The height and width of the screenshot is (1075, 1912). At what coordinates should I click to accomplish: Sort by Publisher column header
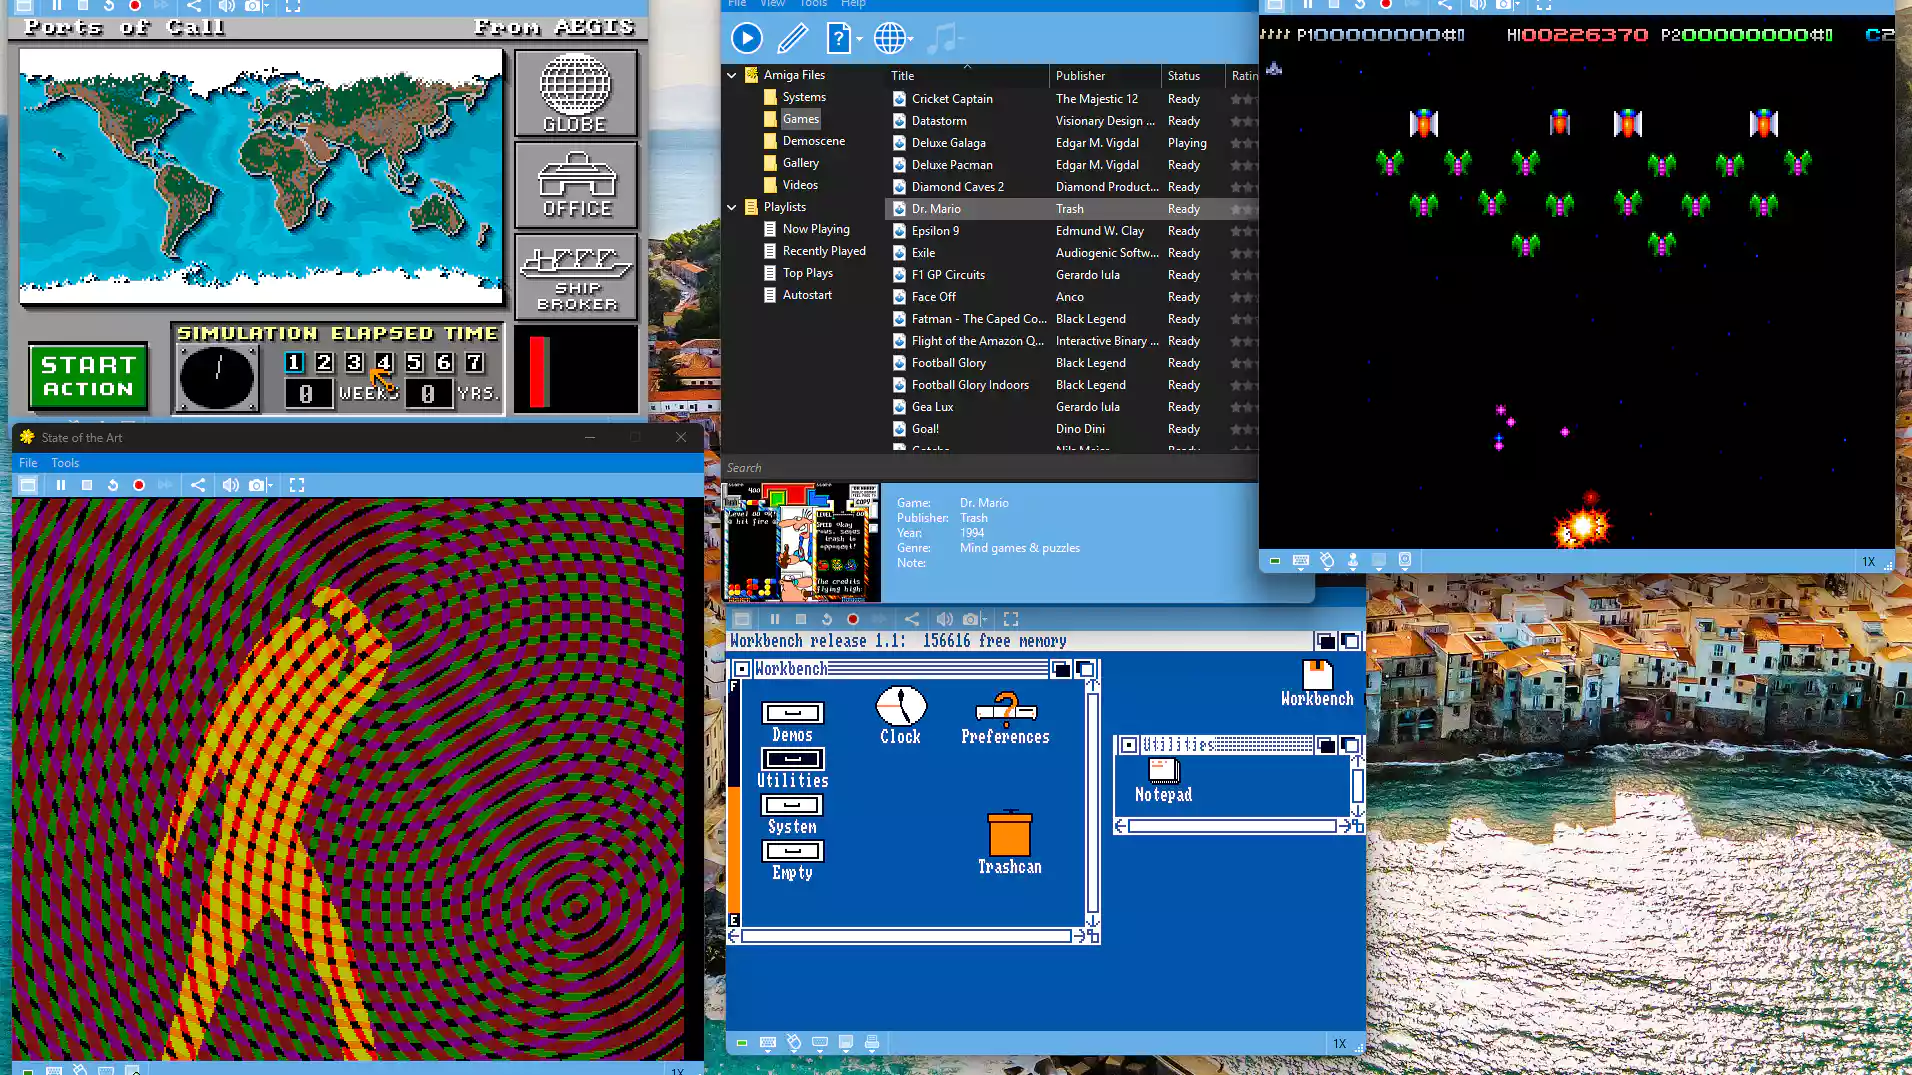[1105, 76]
